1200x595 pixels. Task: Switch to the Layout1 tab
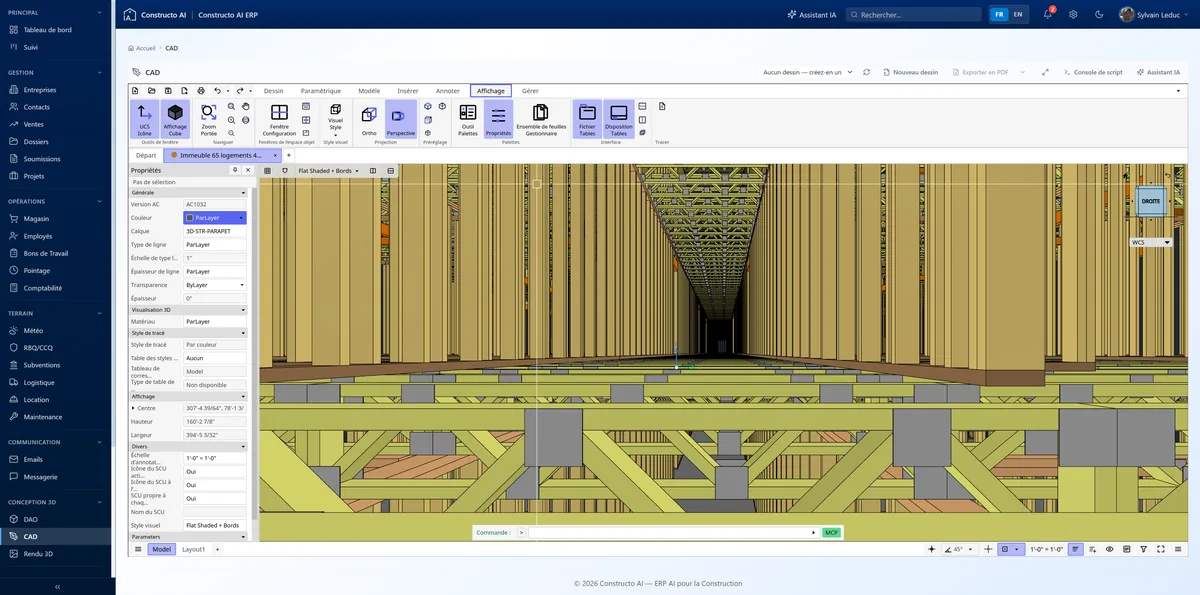pyautogui.click(x=193, y=549)
